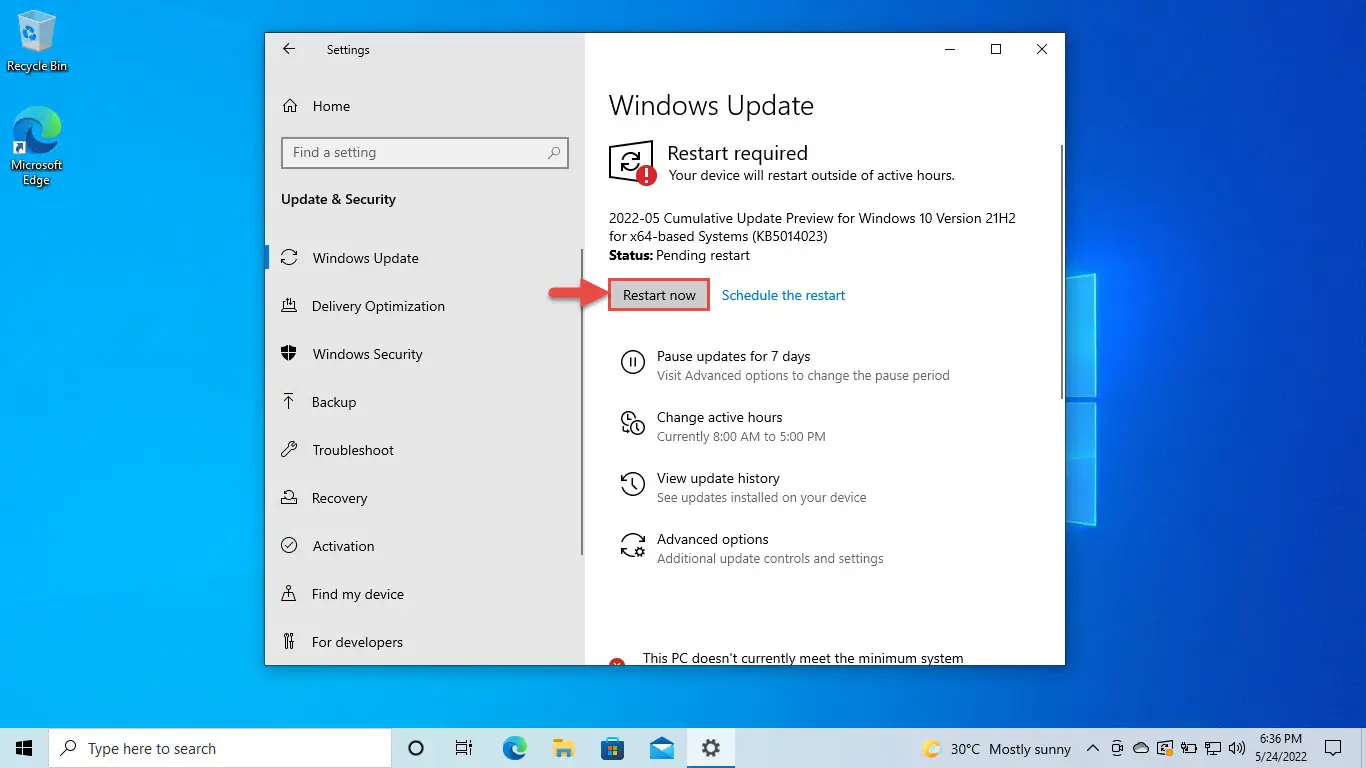Click the Advanced options gear-sync icon
This screenshot has height=768, width=1366.
(632, 545)
